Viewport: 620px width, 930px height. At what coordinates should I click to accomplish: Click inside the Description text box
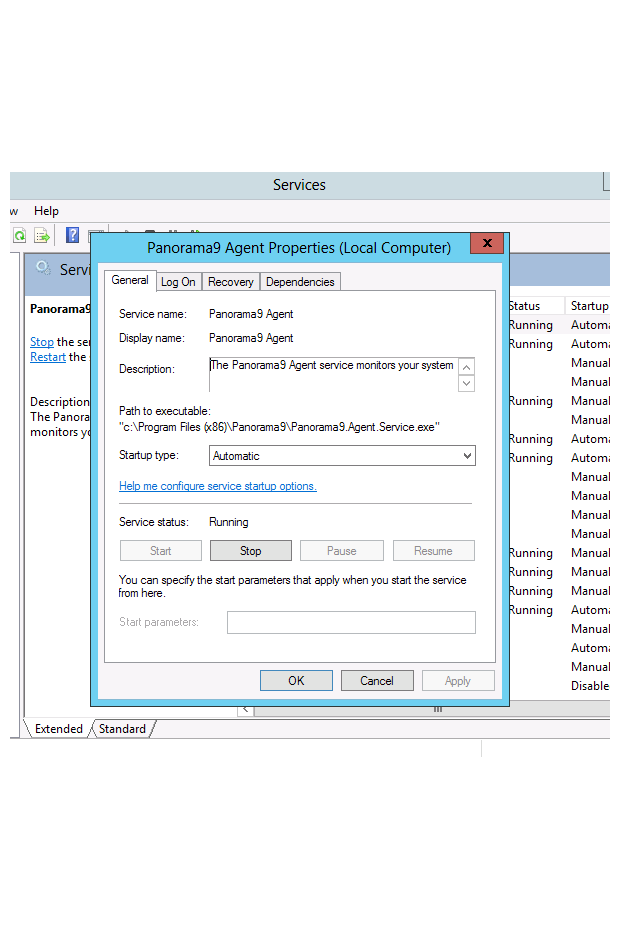pos(333,375)
